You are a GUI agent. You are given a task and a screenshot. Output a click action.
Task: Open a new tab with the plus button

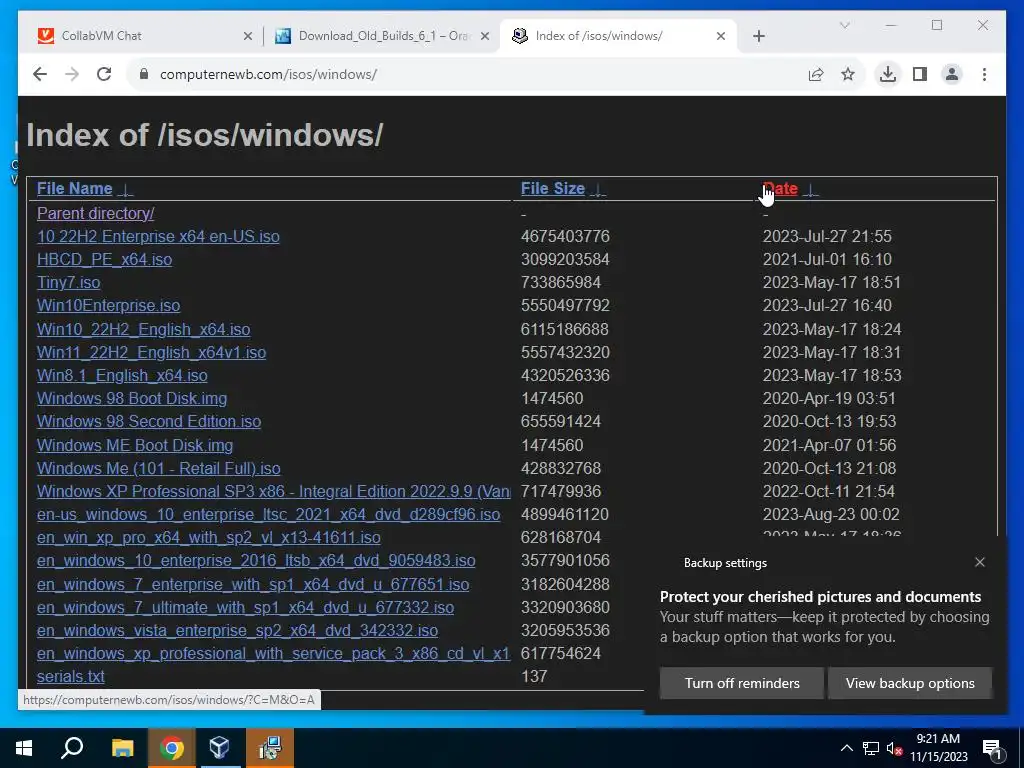click(759, 36)
